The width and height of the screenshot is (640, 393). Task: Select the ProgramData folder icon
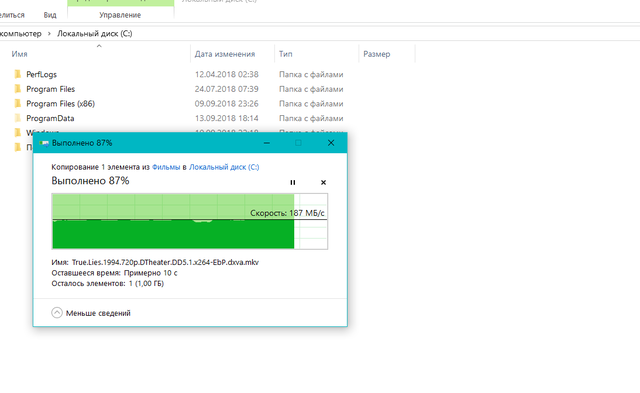[x=18, y=118]
